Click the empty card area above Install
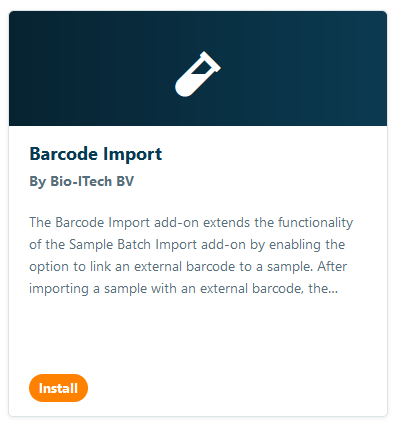Viewport: 398px width, 423px height. (x=198, y=335)
